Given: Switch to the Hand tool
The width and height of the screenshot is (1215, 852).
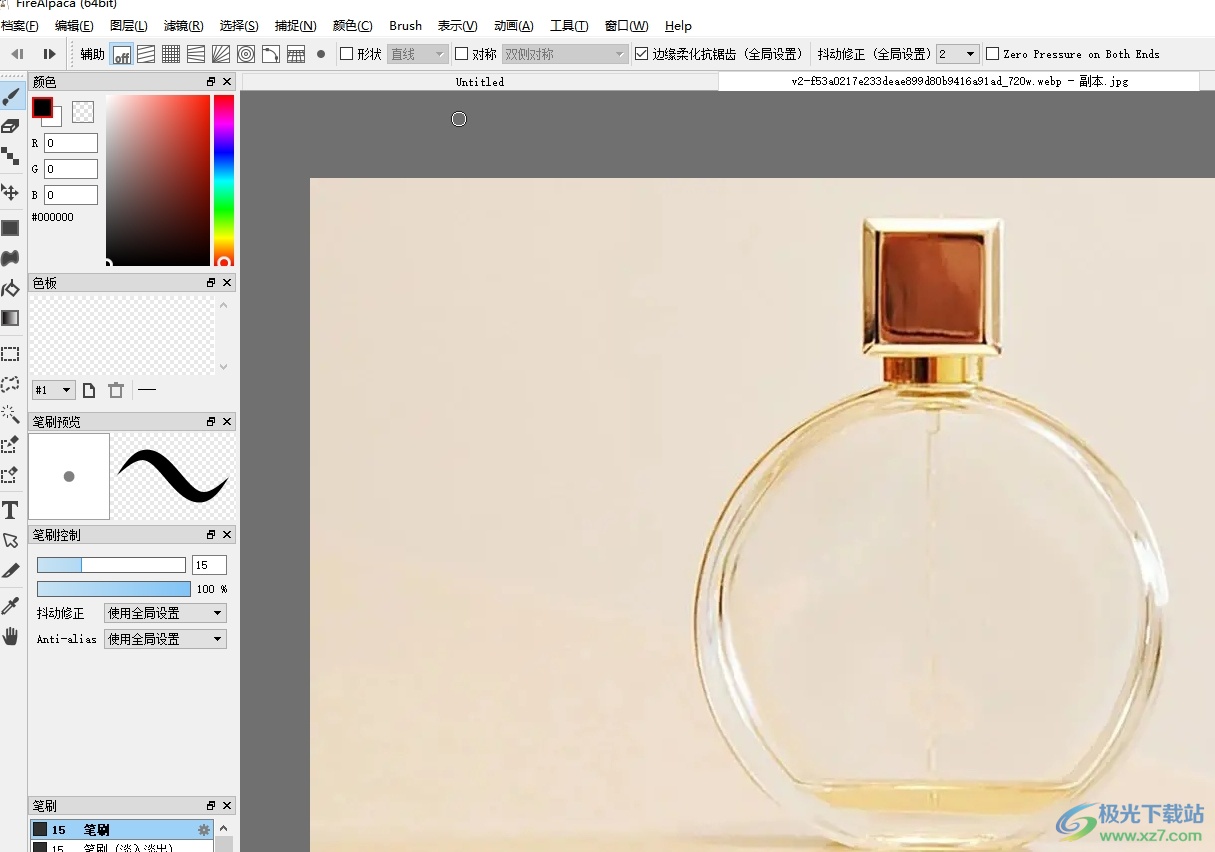Looking at the screenshot, I should pyautogui.click(x=10, y=637).
